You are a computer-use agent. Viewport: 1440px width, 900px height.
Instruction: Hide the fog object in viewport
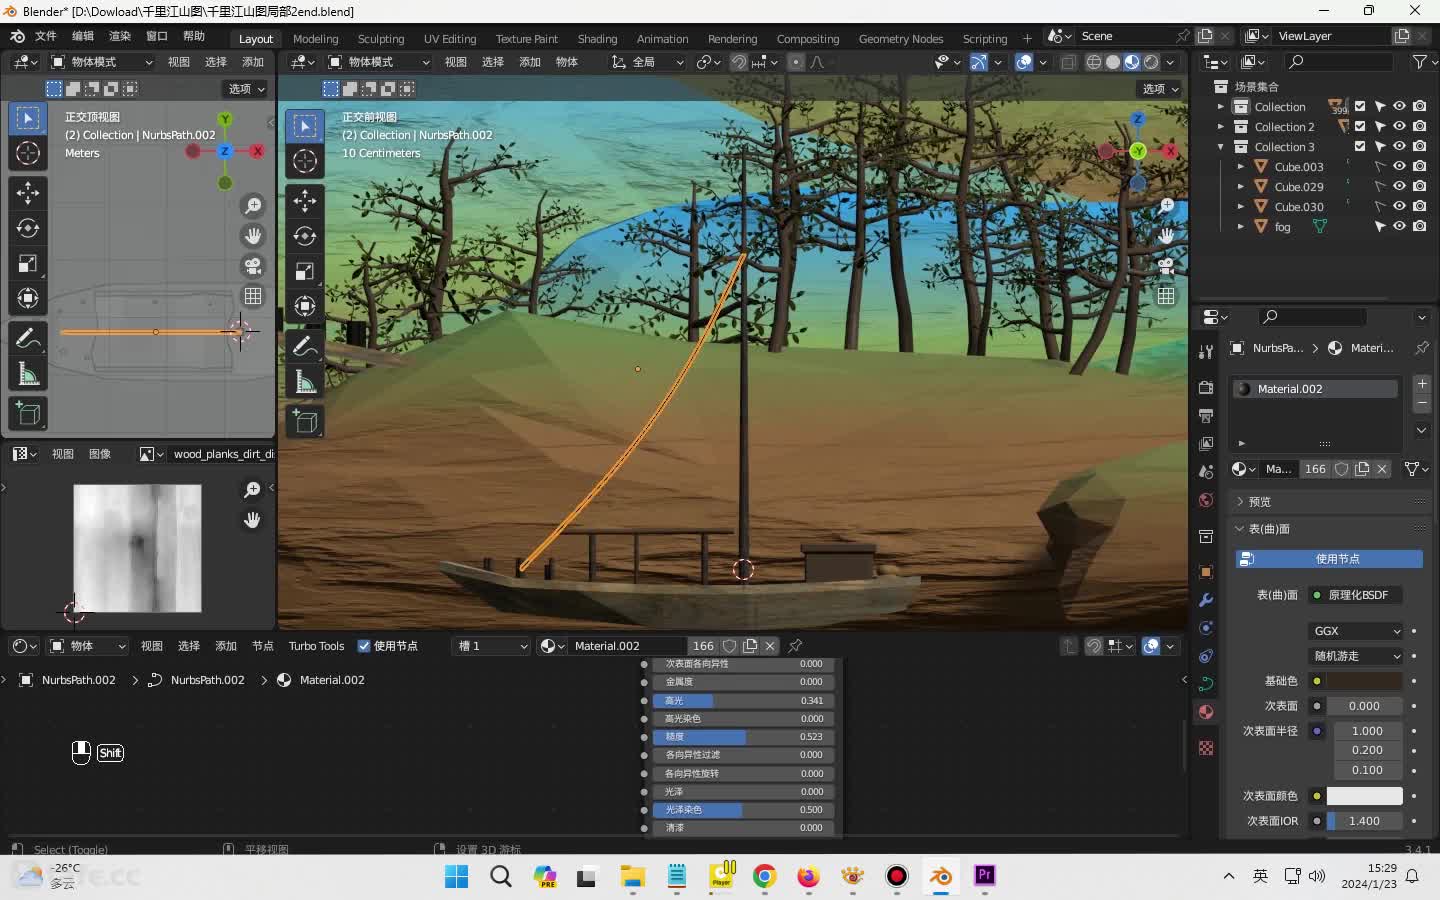tap(1399, 227)
